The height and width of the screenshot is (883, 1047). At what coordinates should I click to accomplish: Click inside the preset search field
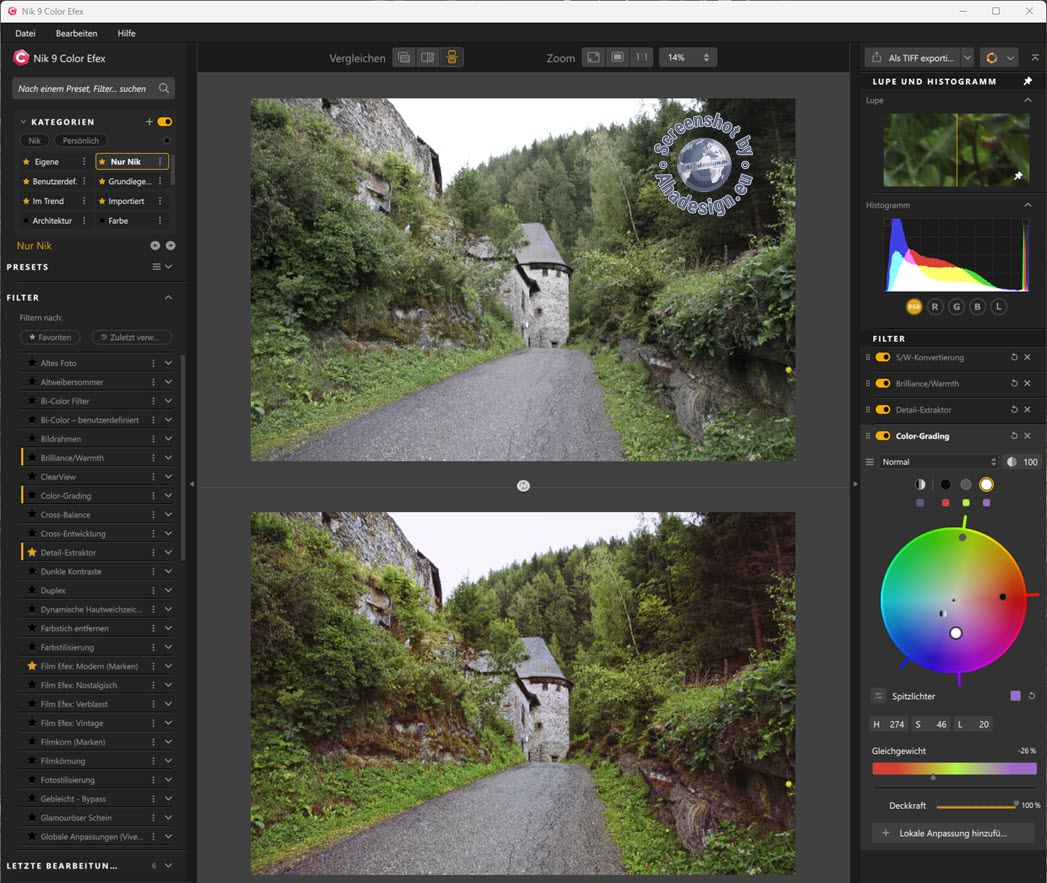pos(85,88)
